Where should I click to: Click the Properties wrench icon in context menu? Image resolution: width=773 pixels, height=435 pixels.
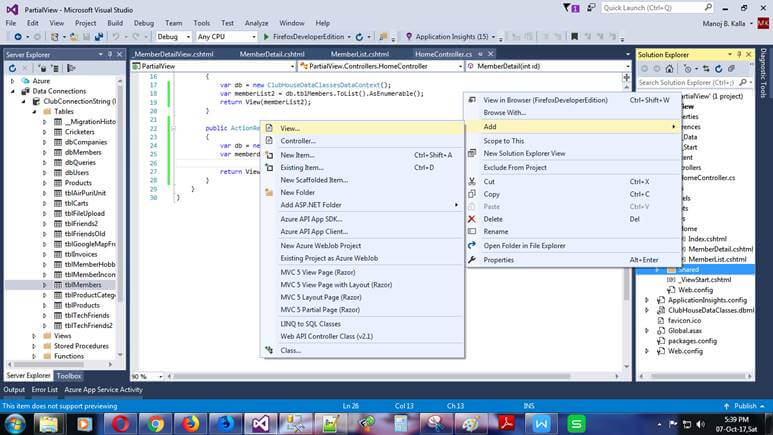pos(472,260)
